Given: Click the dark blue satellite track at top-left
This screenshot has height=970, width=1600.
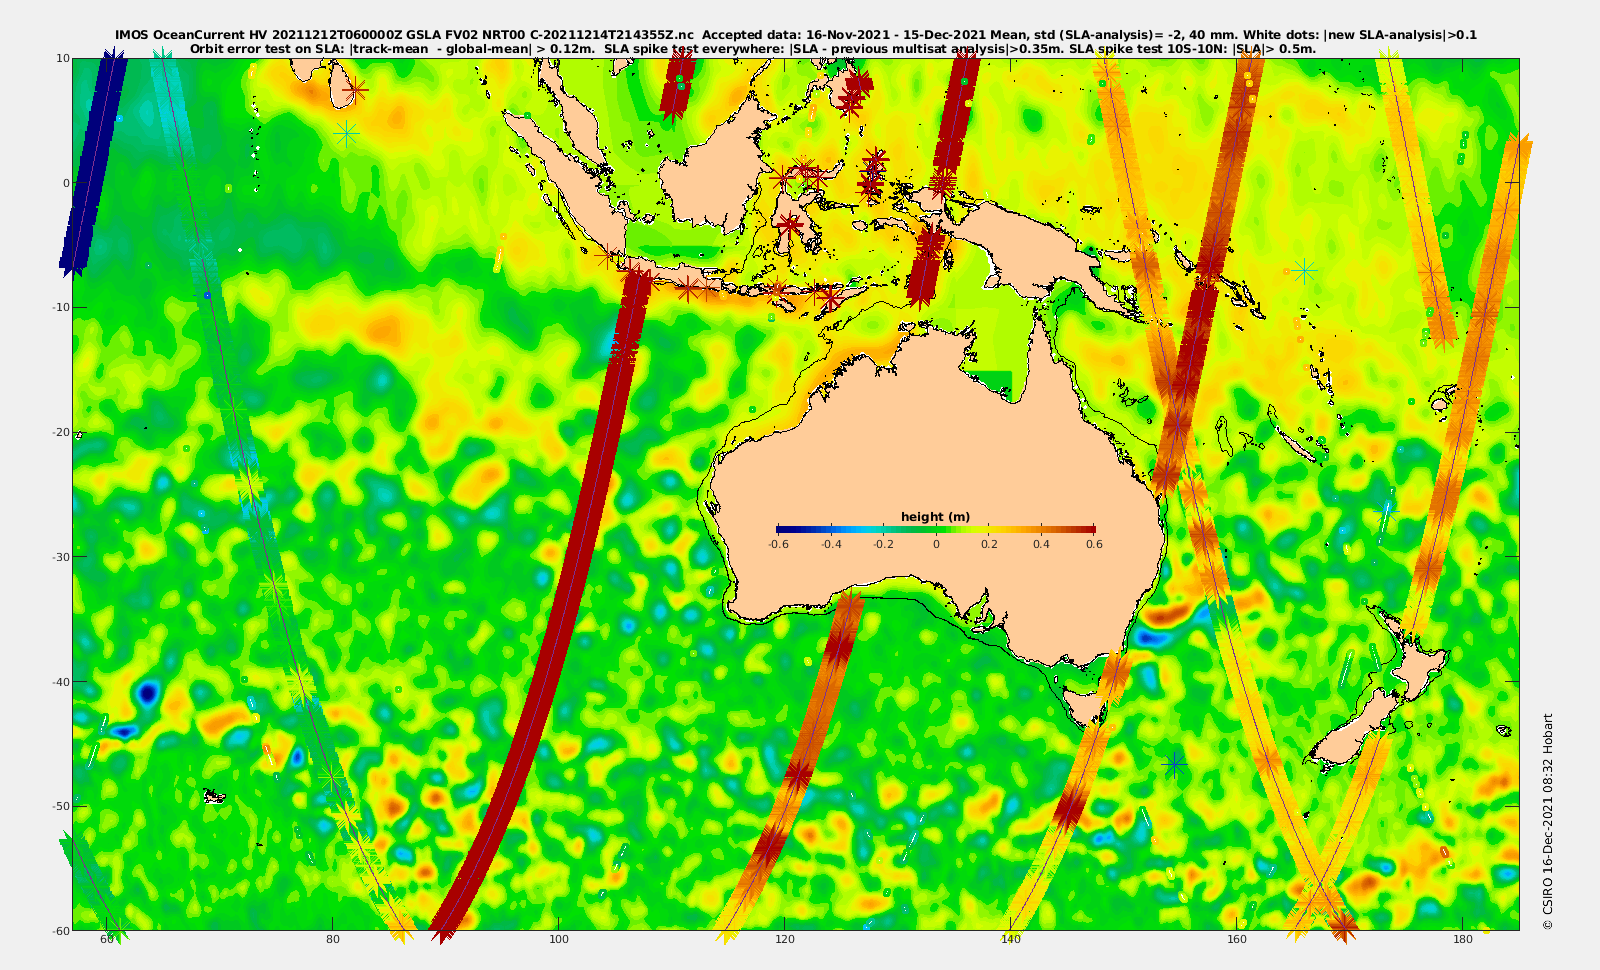Looking at the screenshot, I should point(93,163).
